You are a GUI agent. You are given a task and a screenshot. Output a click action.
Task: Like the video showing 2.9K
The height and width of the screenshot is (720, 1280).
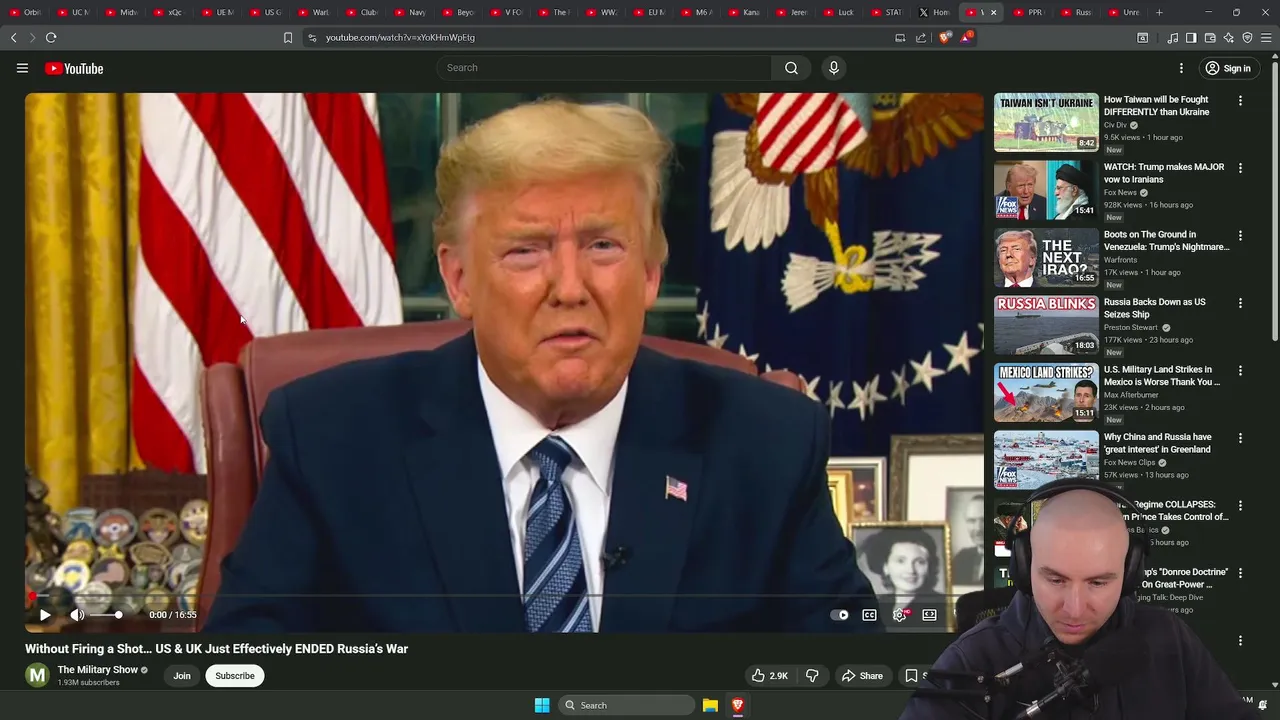(769, 676)
